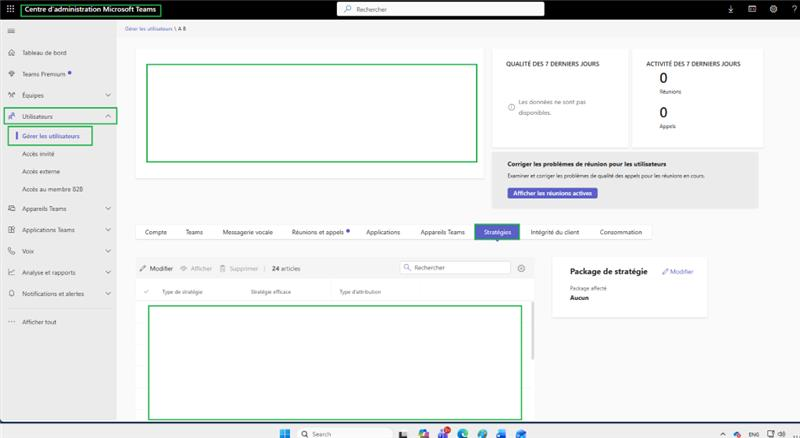Click the volume icon in system tray
This screenshot has height=438, width=800.
point(782,434)
